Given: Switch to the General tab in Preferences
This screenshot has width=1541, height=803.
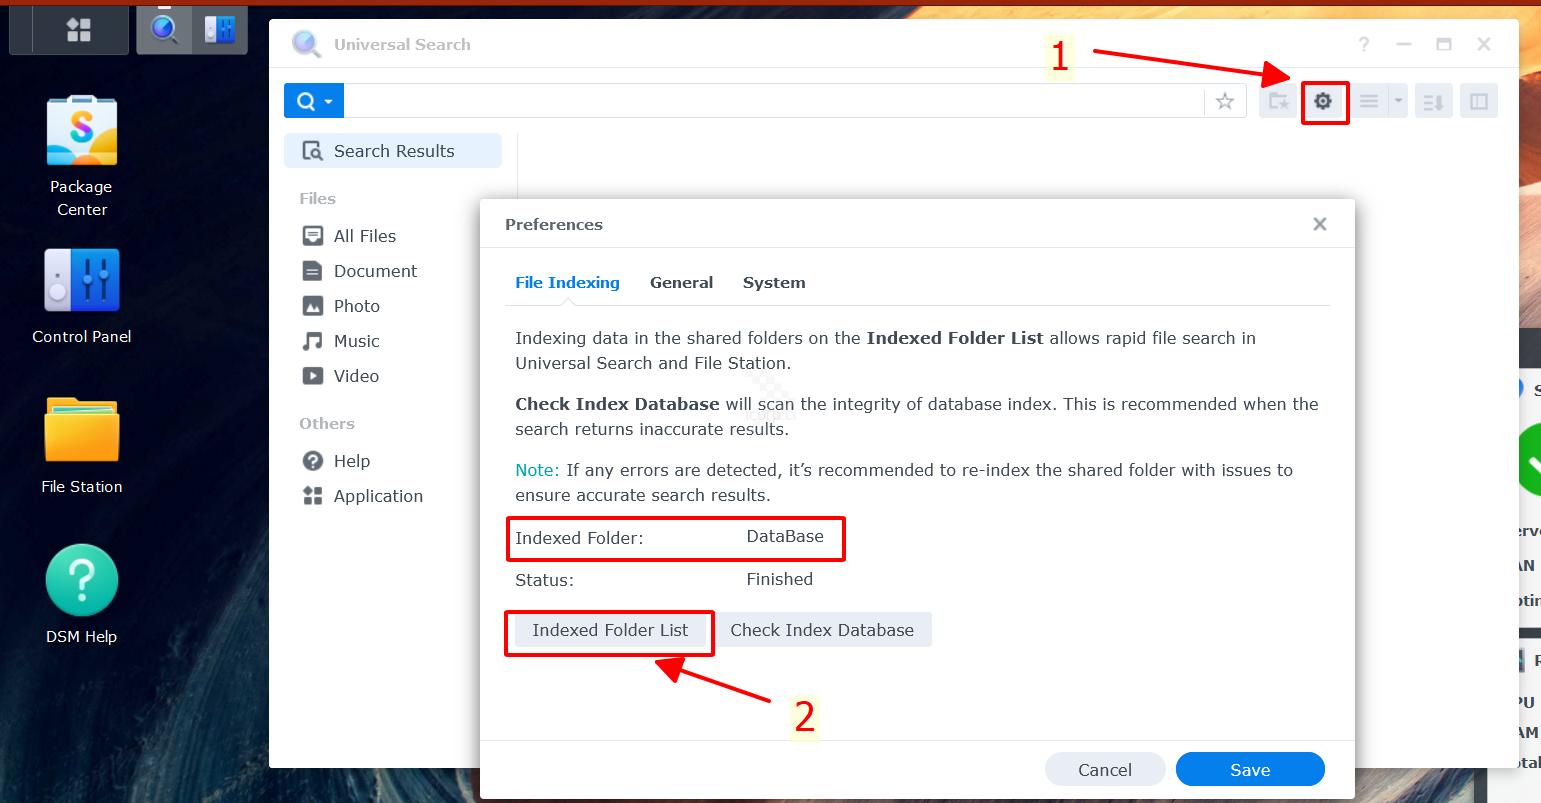Looking at the screenshot, I should [681, 282].
